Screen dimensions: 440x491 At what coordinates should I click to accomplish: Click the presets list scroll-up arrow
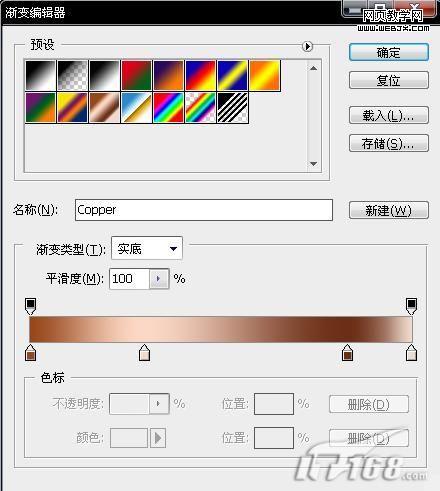313,68
